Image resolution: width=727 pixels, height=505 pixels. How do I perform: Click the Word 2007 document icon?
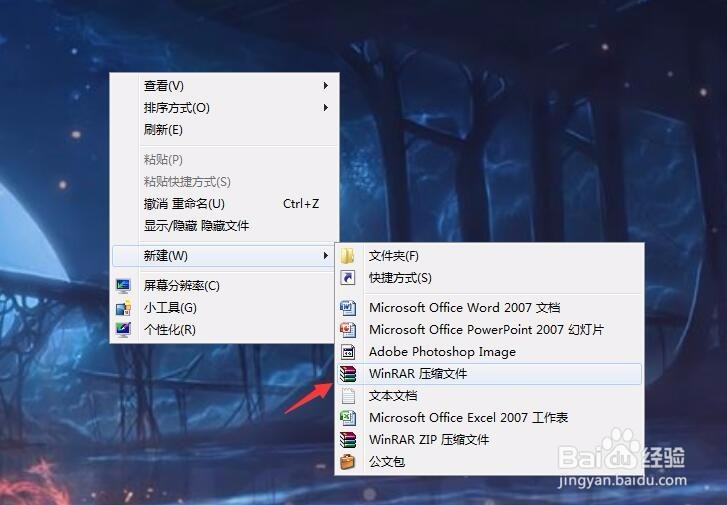[x=348, y=307]
